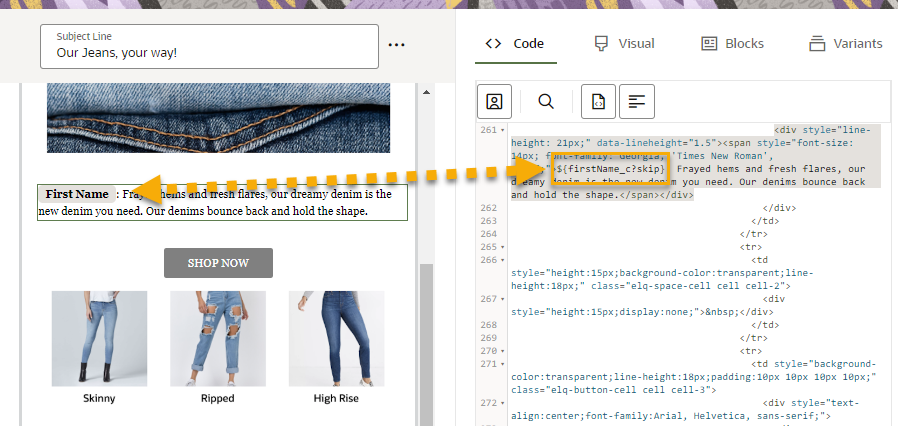Click the preview pane vertical scrollbar thumb
The height and width of the screenshot is (426, 898).
tap(426, 345)
